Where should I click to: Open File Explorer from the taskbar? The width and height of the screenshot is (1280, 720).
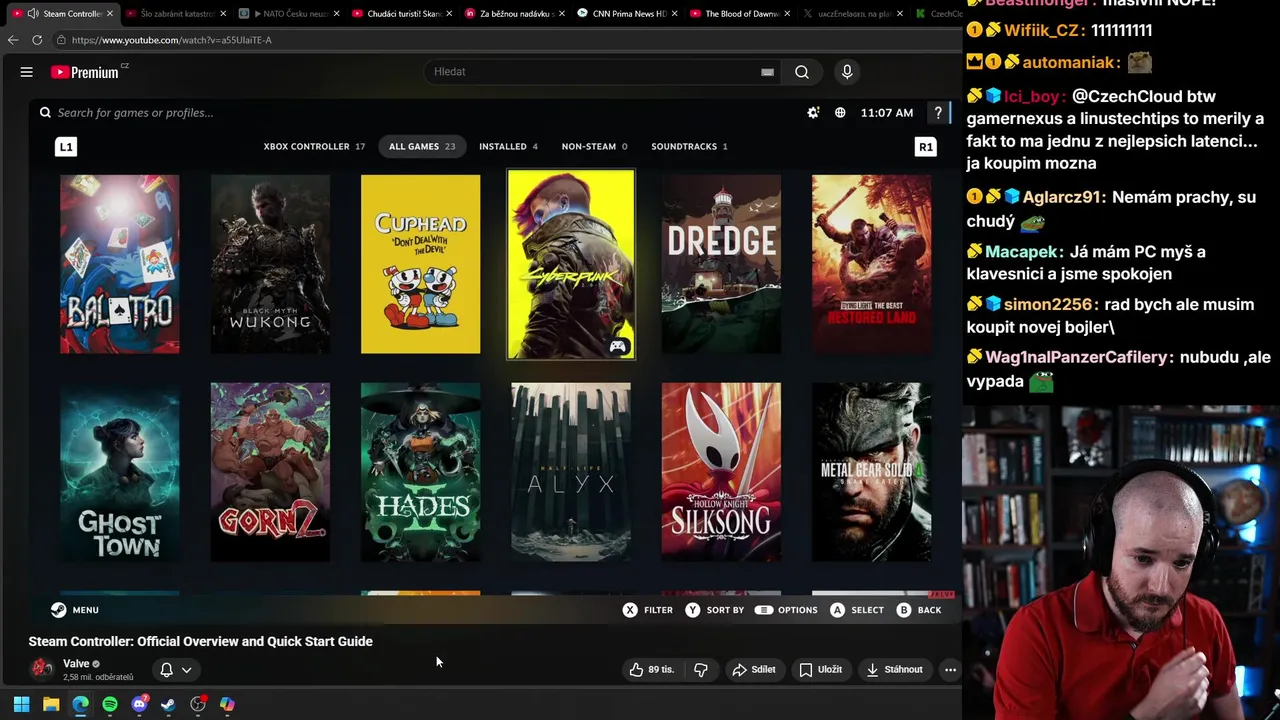click(51, 704)
